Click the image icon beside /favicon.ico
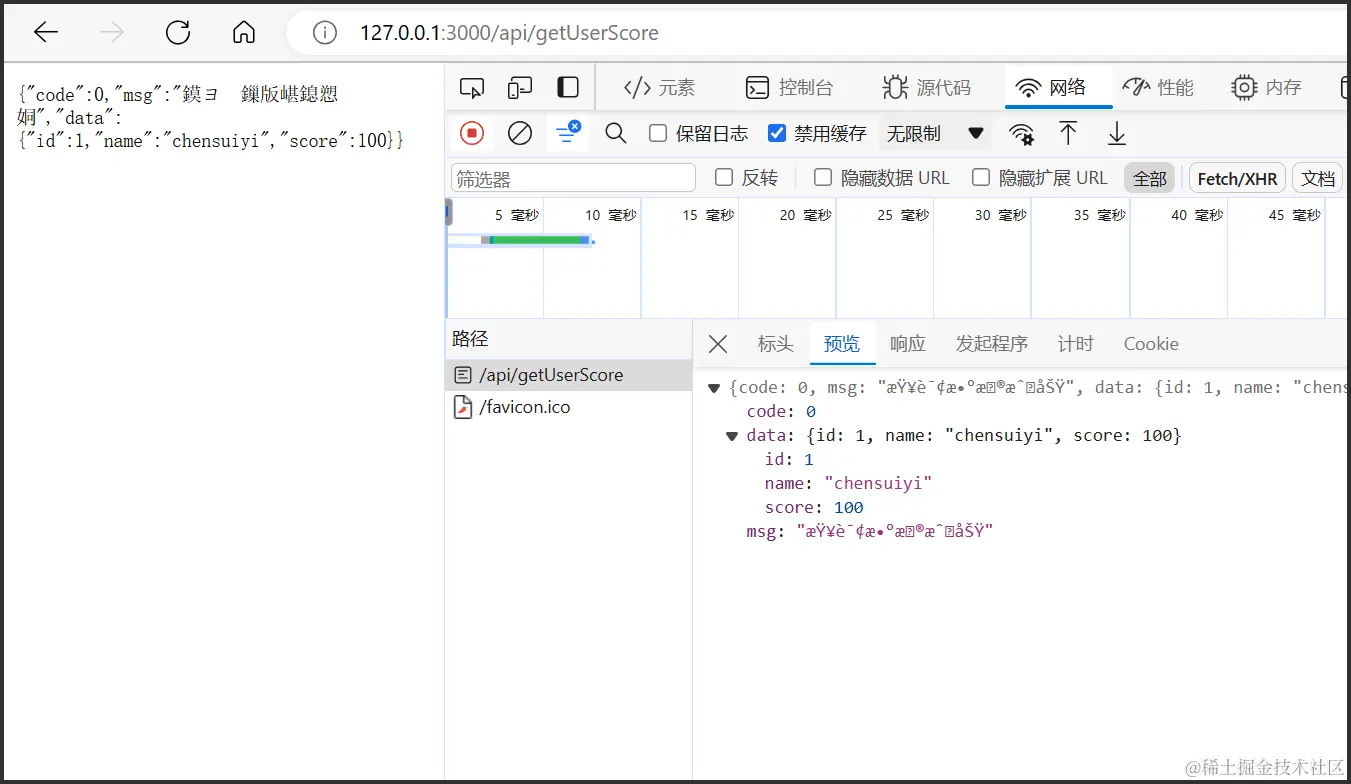This screenshot has width=1351, height=784. click(462, 407)
